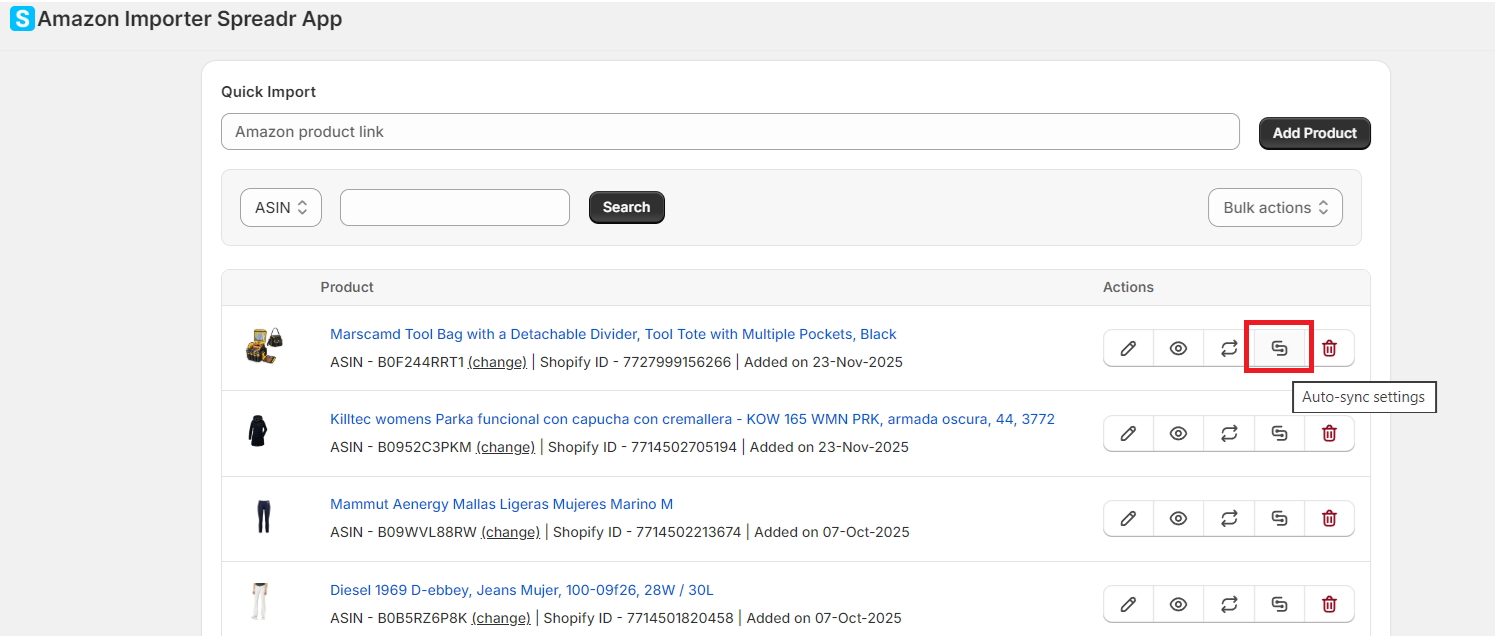This screenshot has height=636, width=1495.
Task: Open Marscamd Tool Bag product link
Action: [x=613, y=334]
